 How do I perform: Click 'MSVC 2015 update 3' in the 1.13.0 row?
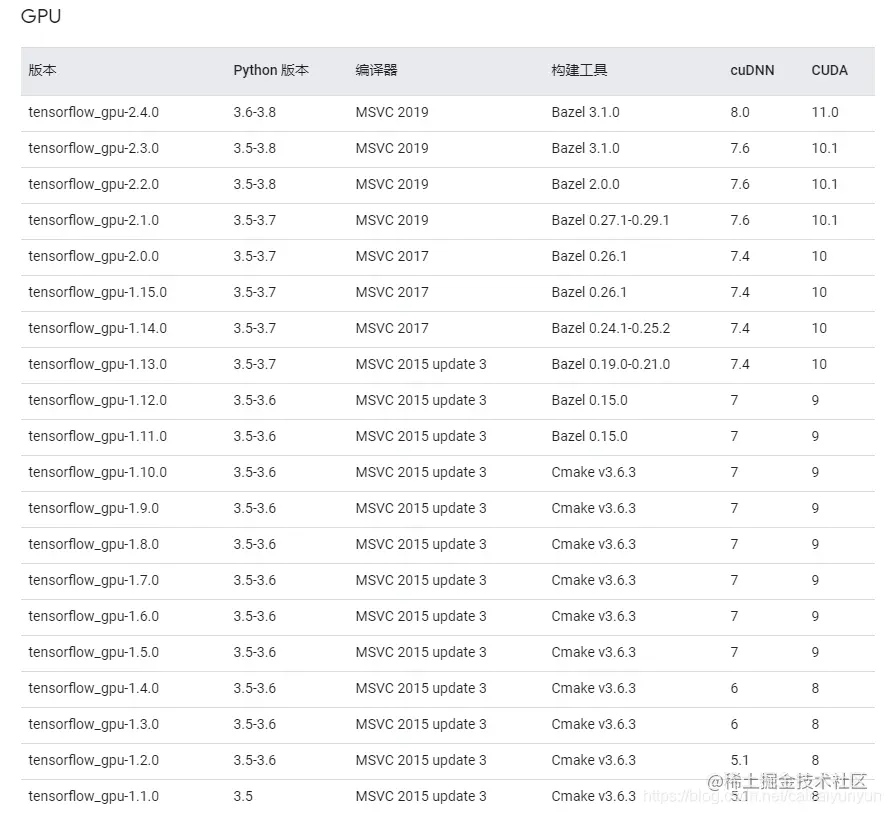[421, 364]
